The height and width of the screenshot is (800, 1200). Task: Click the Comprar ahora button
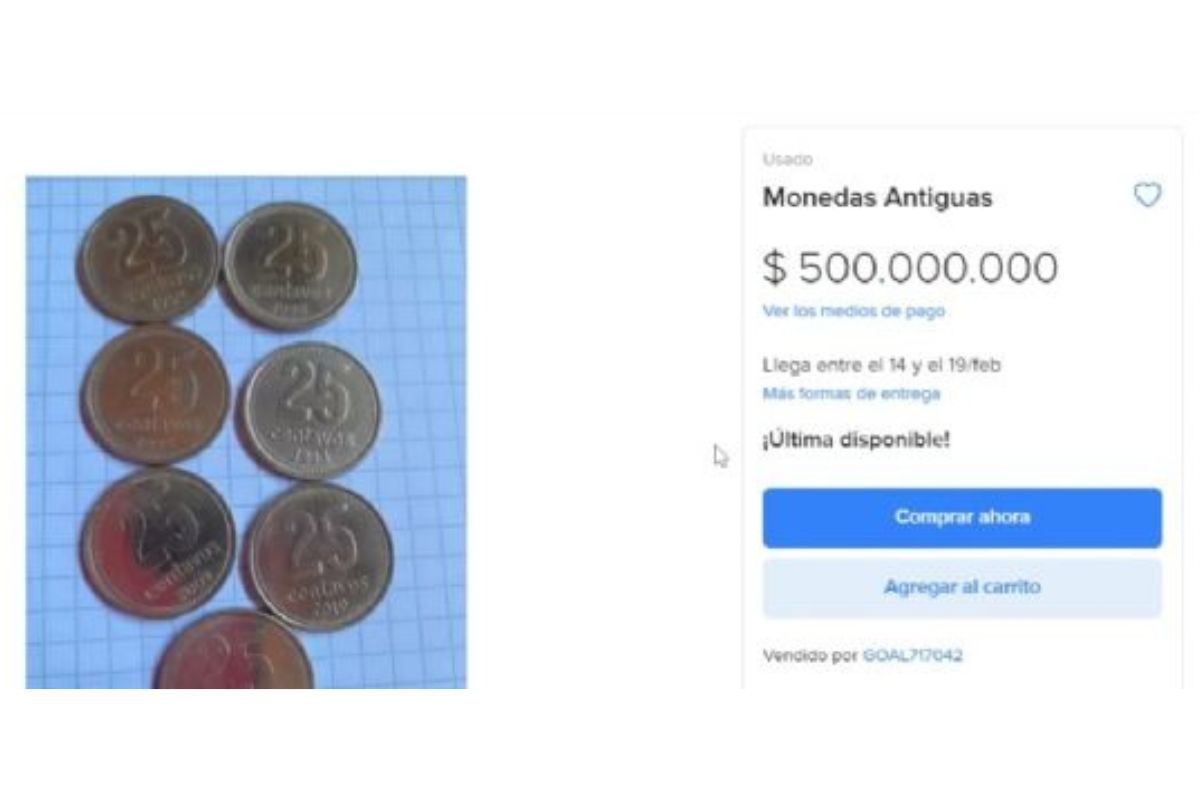point(962,518)
